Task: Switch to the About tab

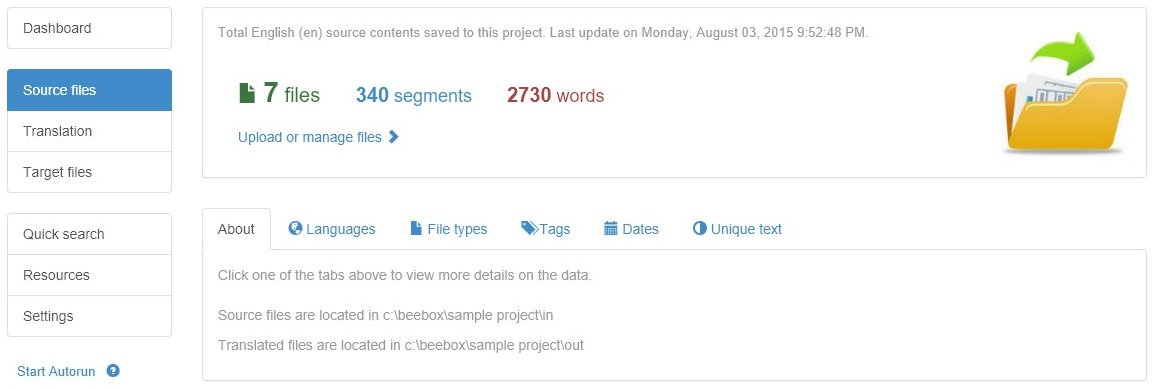Action: tap(236, 229)
